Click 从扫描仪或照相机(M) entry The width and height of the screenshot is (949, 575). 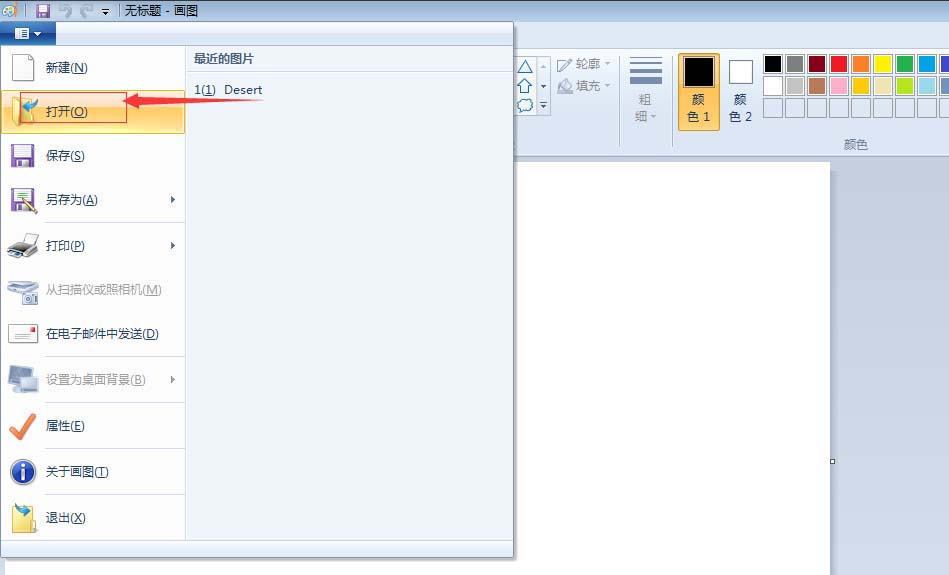tap(93, 290)
